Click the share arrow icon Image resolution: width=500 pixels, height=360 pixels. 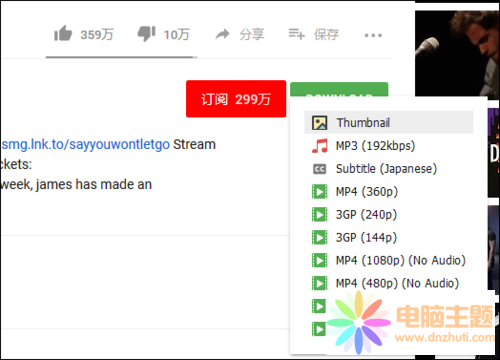pyautogui.click(x=222, y=34)
